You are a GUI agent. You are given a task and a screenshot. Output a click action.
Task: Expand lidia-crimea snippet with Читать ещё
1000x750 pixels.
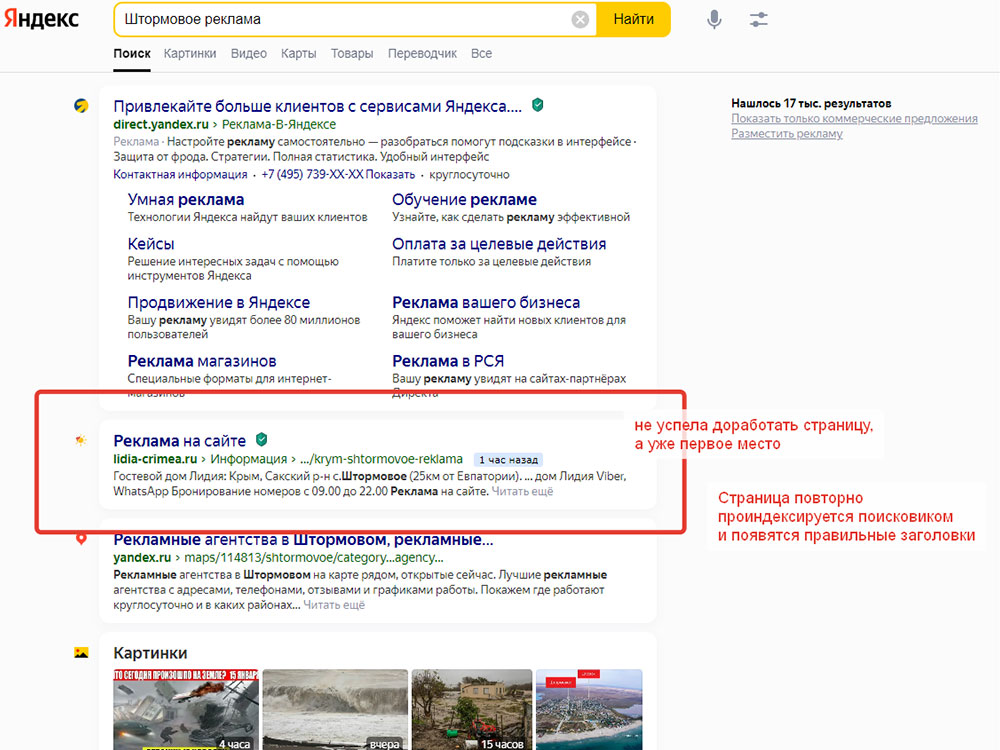click(x=522, y=491)
